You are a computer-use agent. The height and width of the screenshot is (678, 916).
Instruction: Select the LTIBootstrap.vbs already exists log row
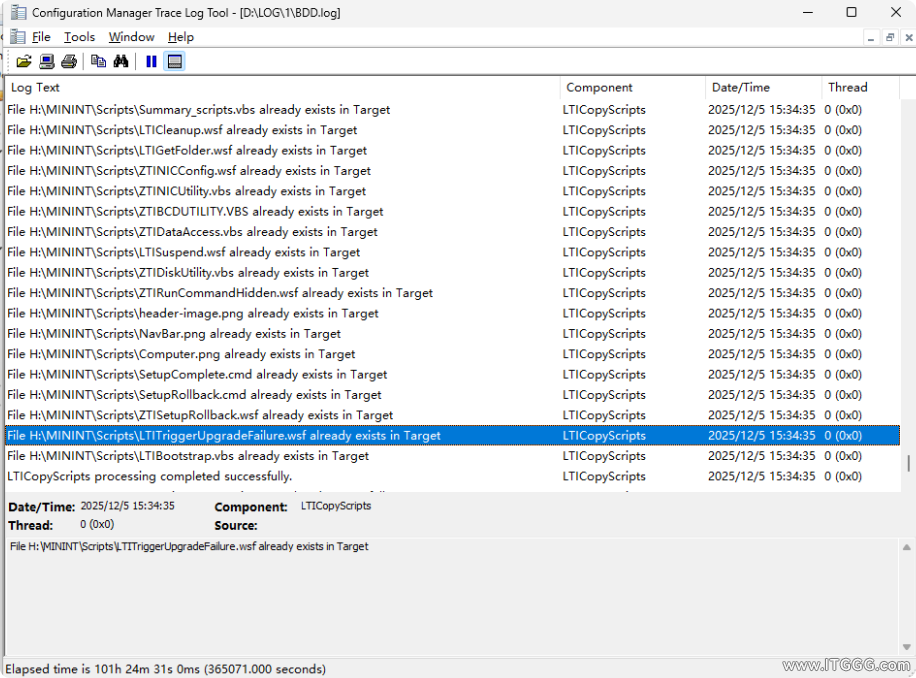[188, 456]
